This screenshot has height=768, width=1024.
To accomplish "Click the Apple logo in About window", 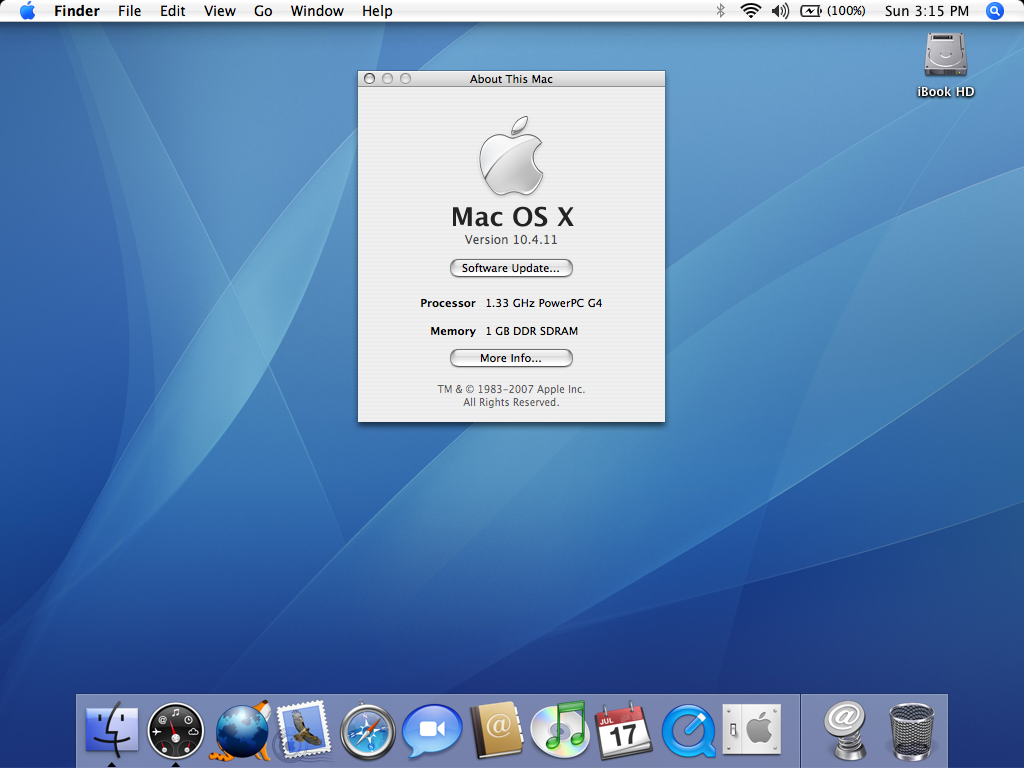I will (511, 156).
